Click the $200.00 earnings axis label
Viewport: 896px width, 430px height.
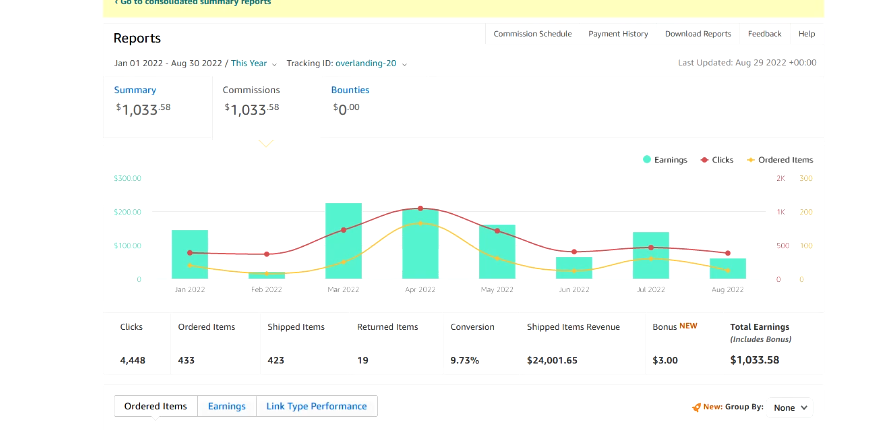click(x=127, y=212)
